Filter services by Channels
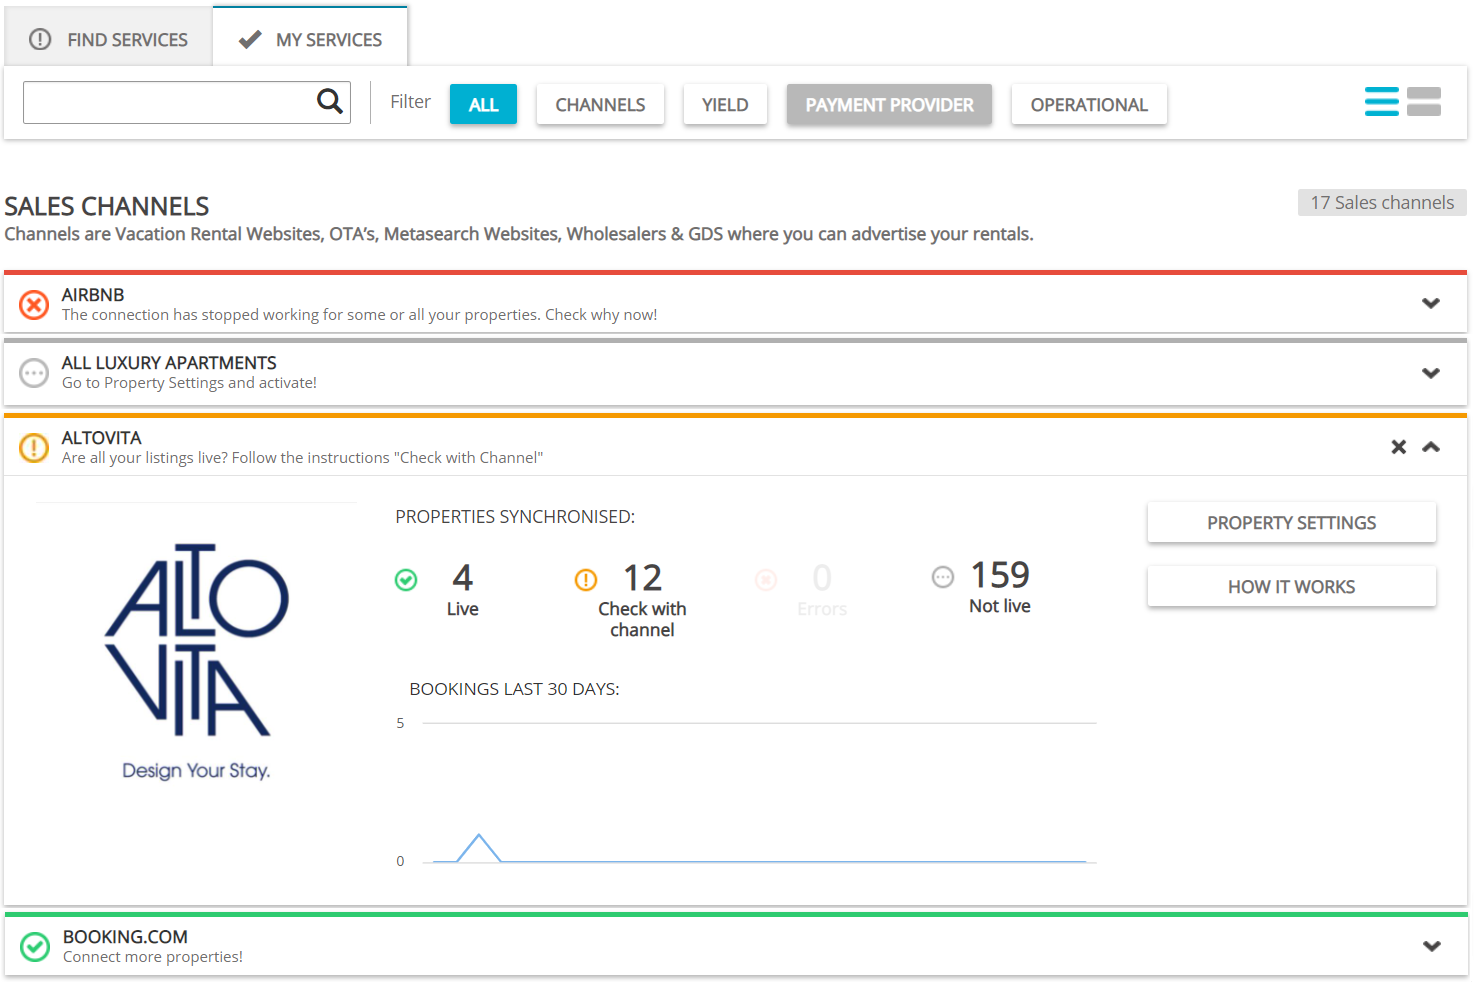 point(600,104)
